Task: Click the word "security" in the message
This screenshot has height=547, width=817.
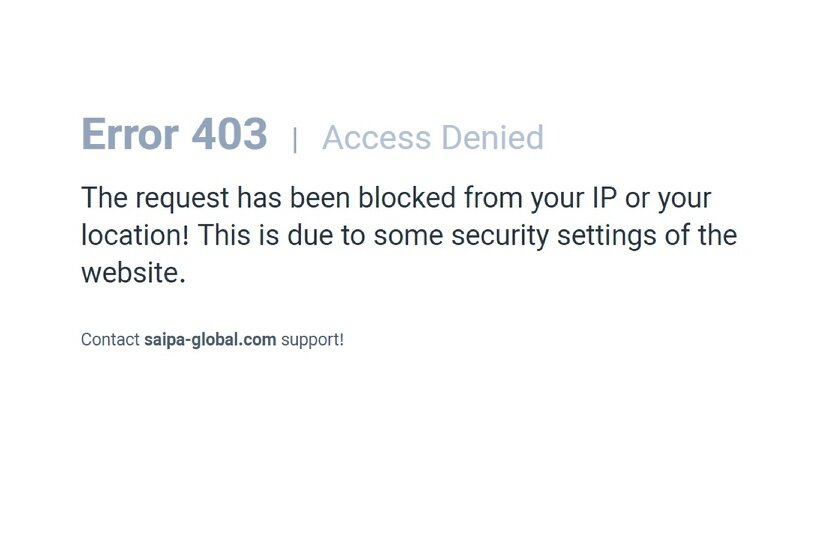Action: tap(500, 236)
